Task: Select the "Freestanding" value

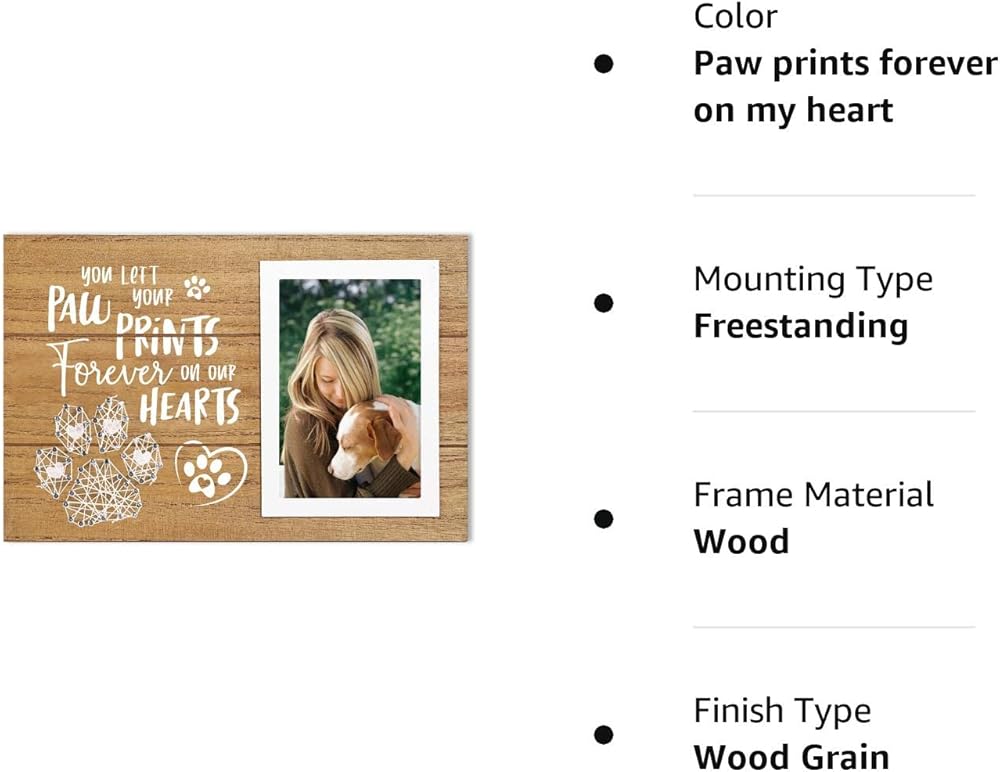Action: coord(801,326)
